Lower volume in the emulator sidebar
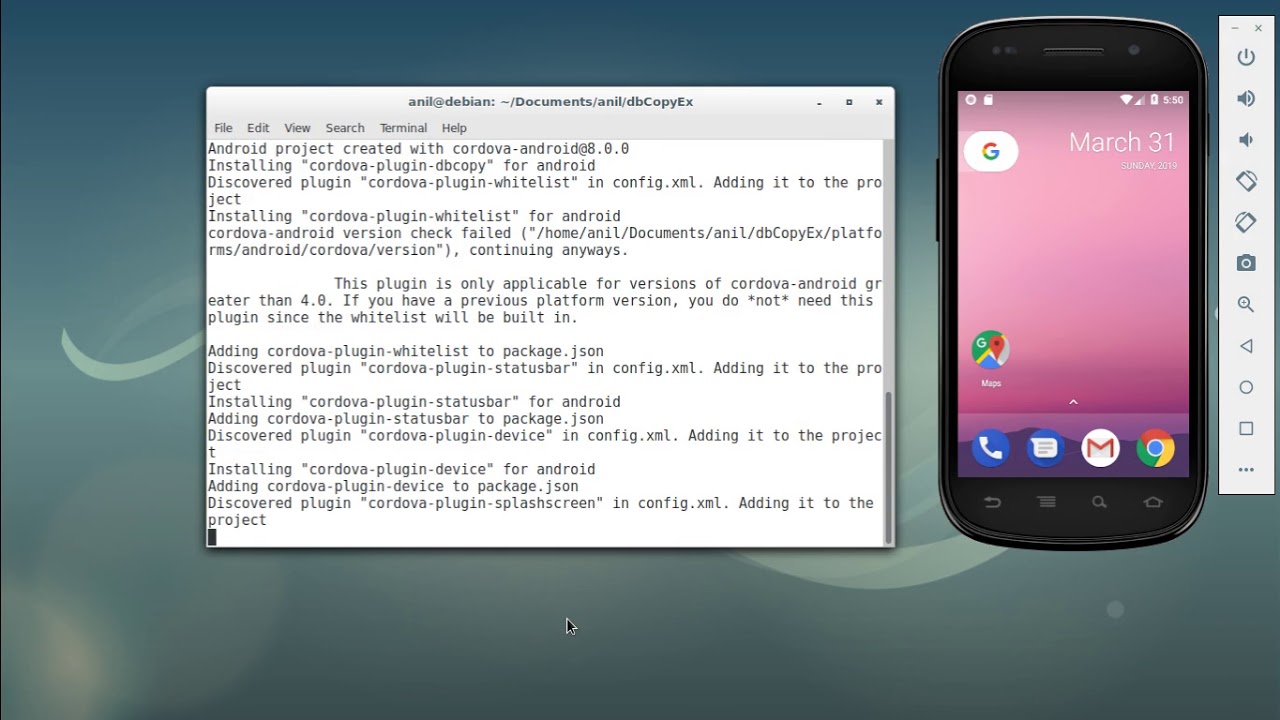Screen dimensions: 1280x720 [1246, 139]
